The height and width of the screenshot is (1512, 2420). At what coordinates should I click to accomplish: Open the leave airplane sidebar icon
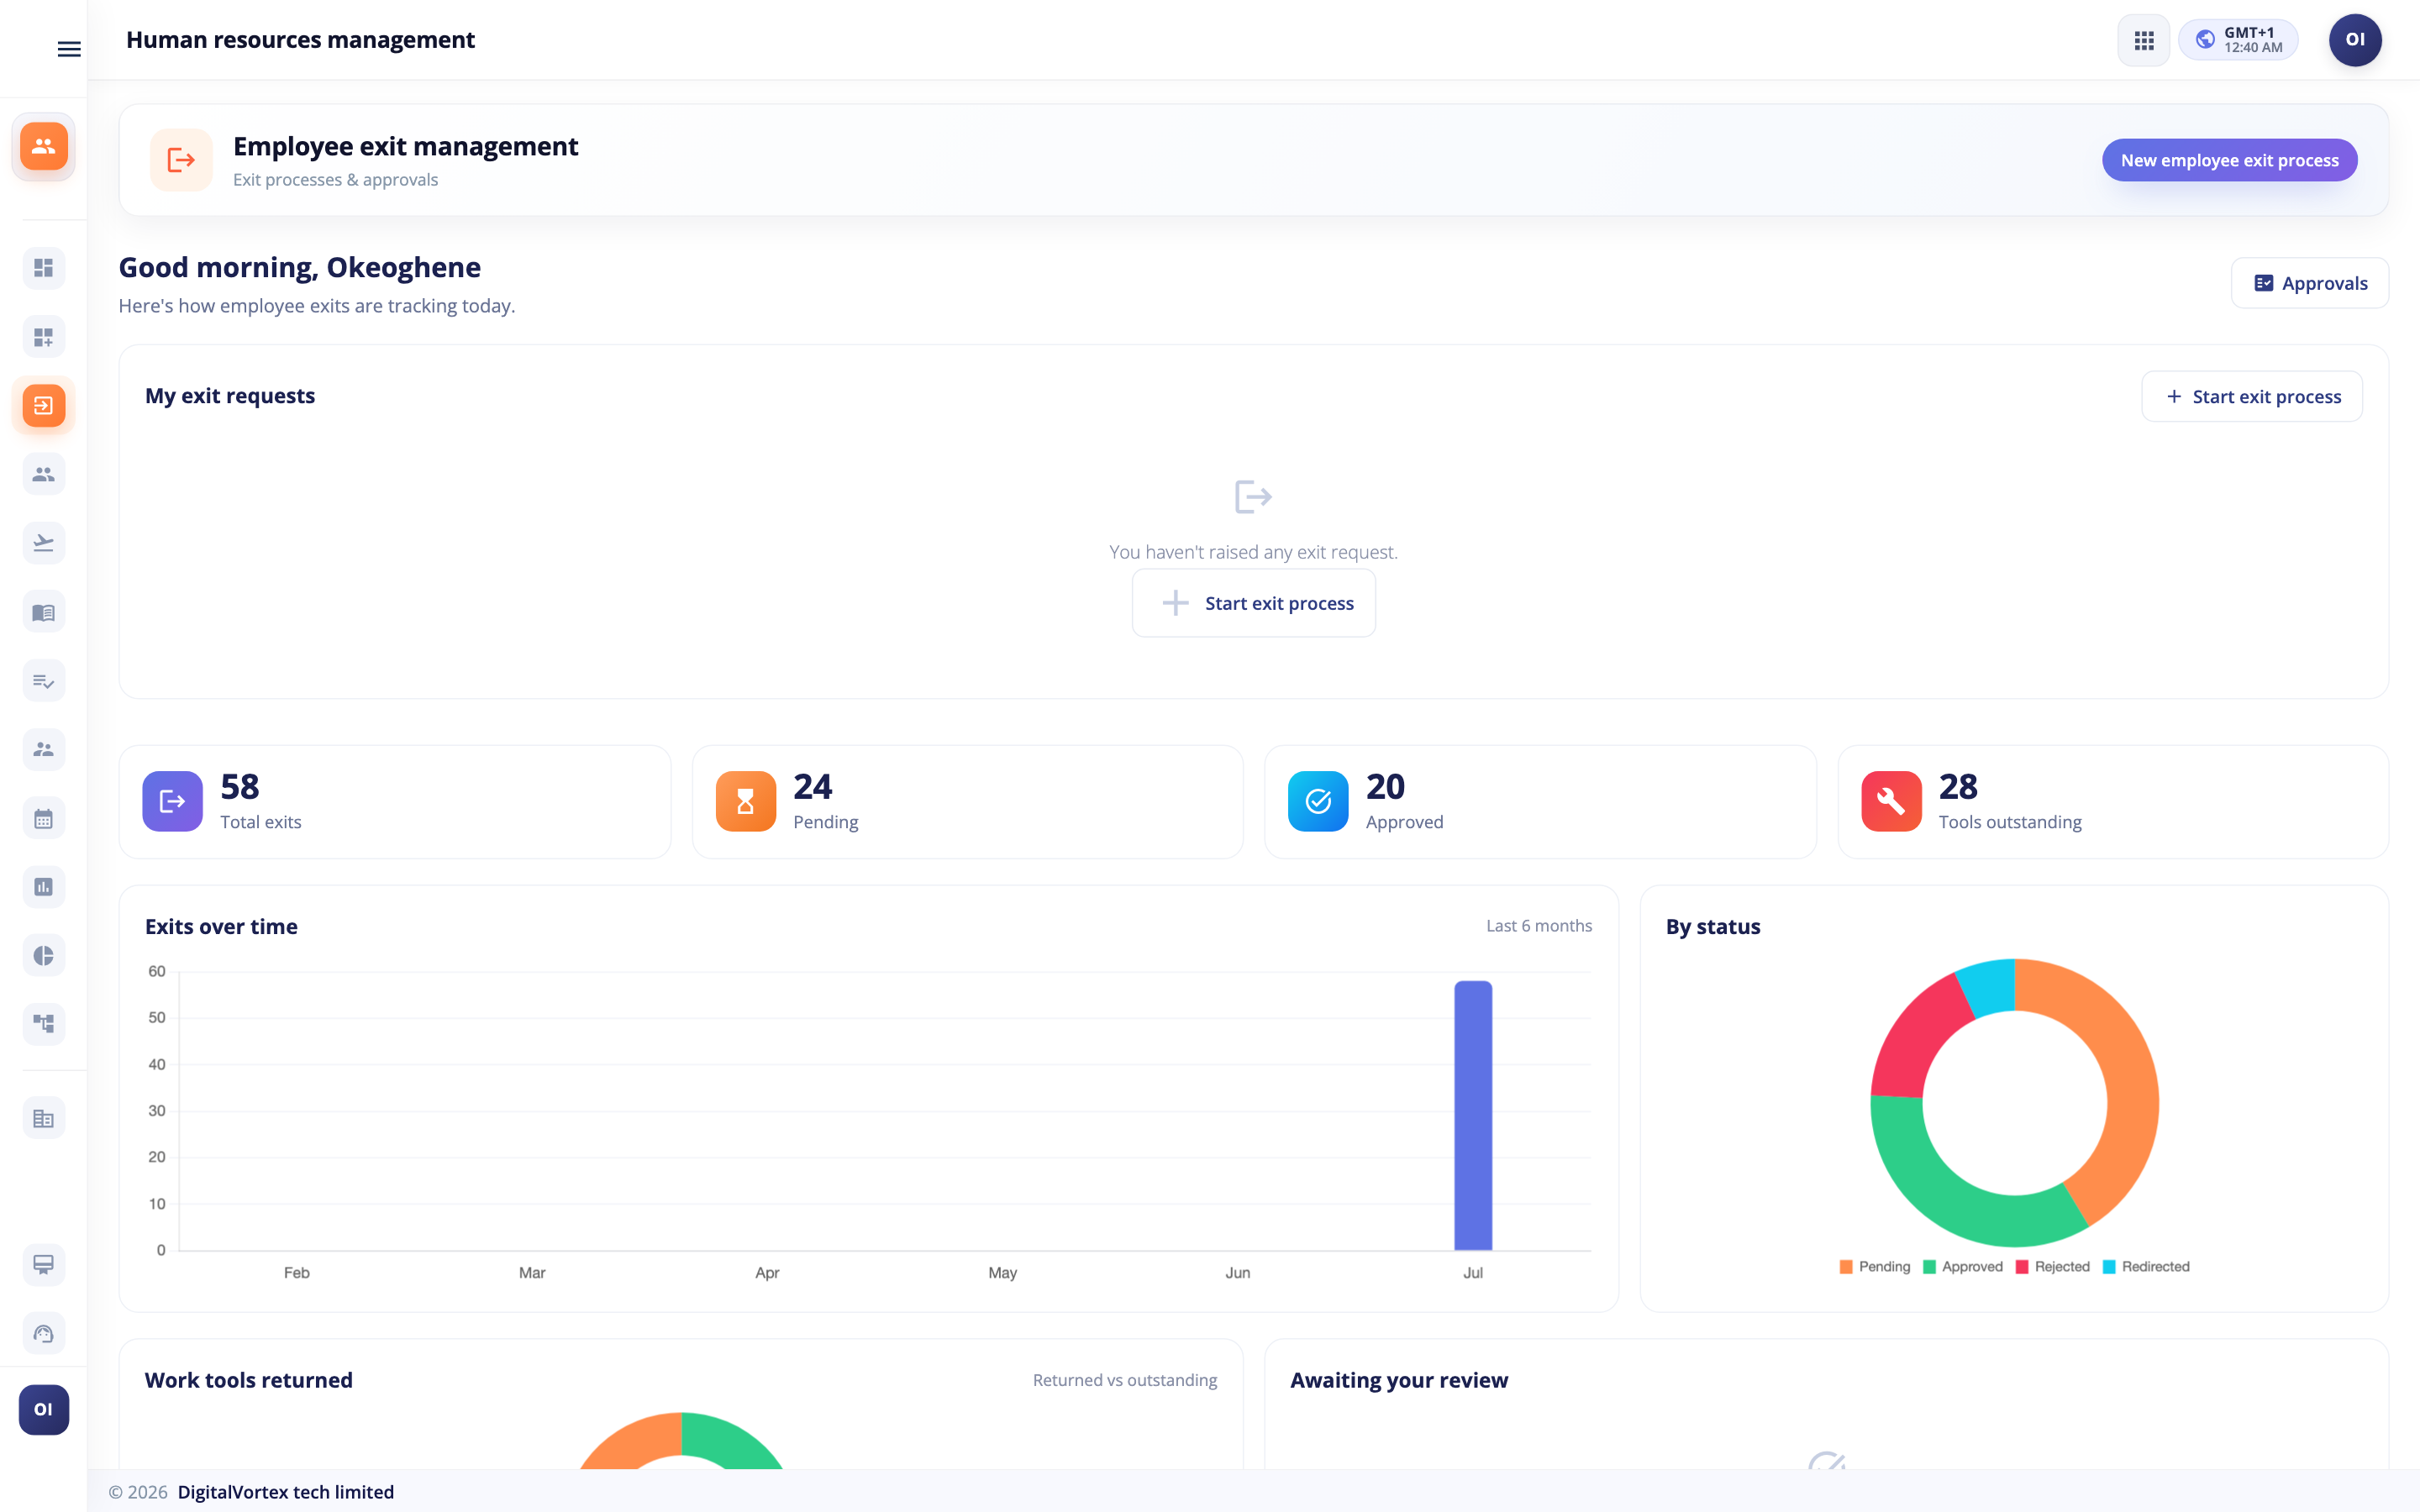pyautogui.click(x=43, y=543)
